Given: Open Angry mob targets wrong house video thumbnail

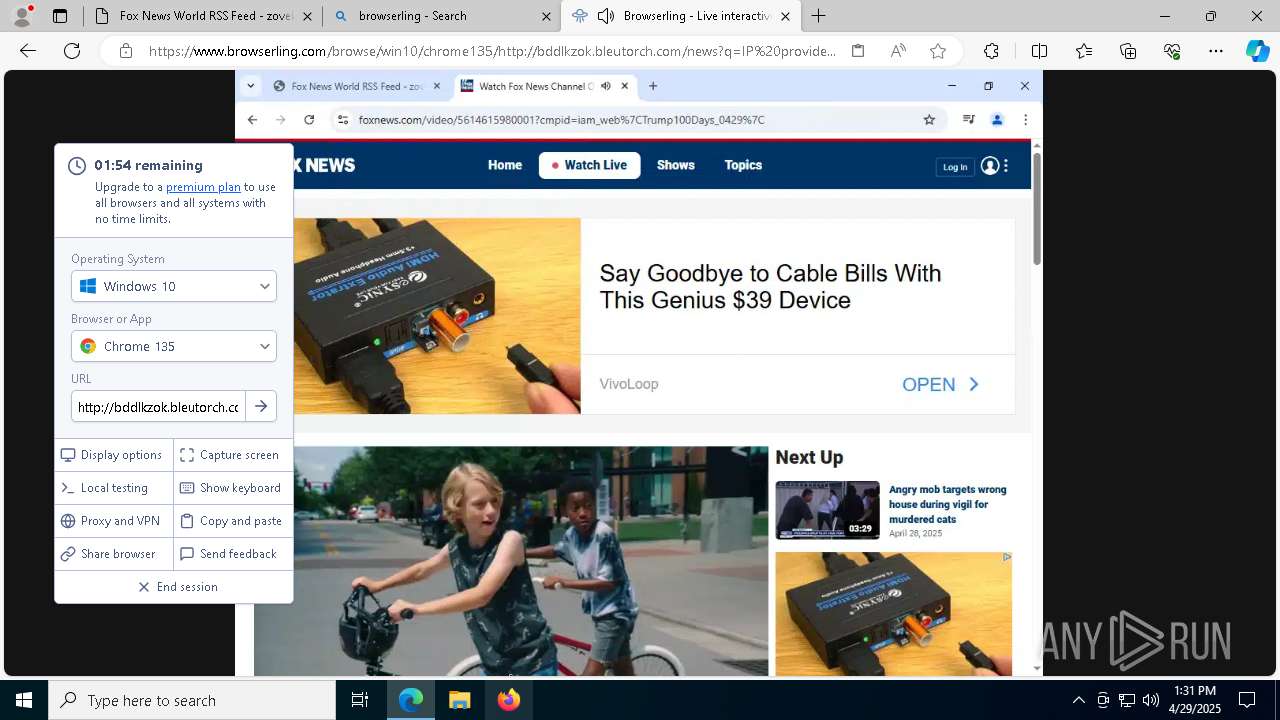Looking at the screenshot, I should [x=827, y=510].
